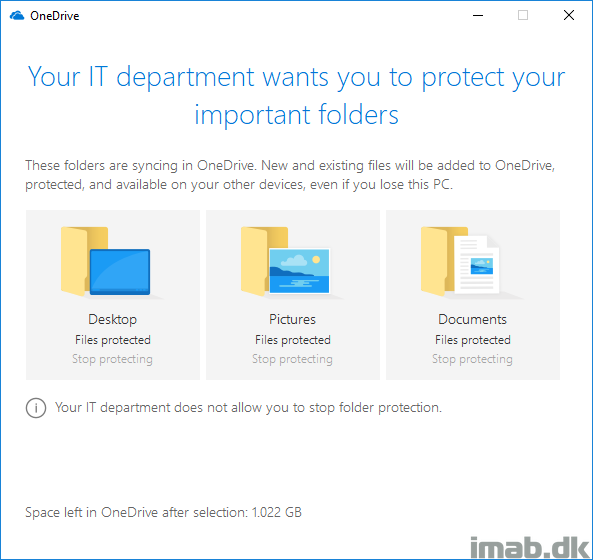Stop protecting the Pictures folder
This screenshot has height=560, width=593.
(x=292, y=359)
